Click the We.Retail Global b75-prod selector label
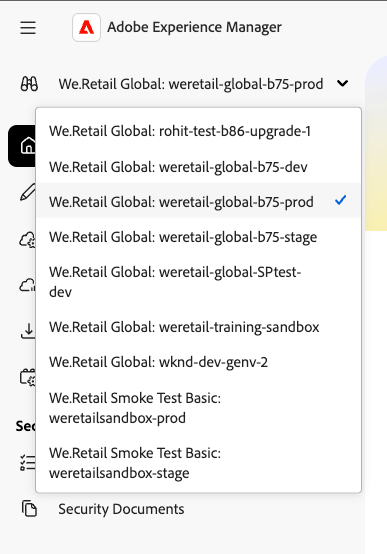The height and width of the screenshot is (554, 387). 191,84
